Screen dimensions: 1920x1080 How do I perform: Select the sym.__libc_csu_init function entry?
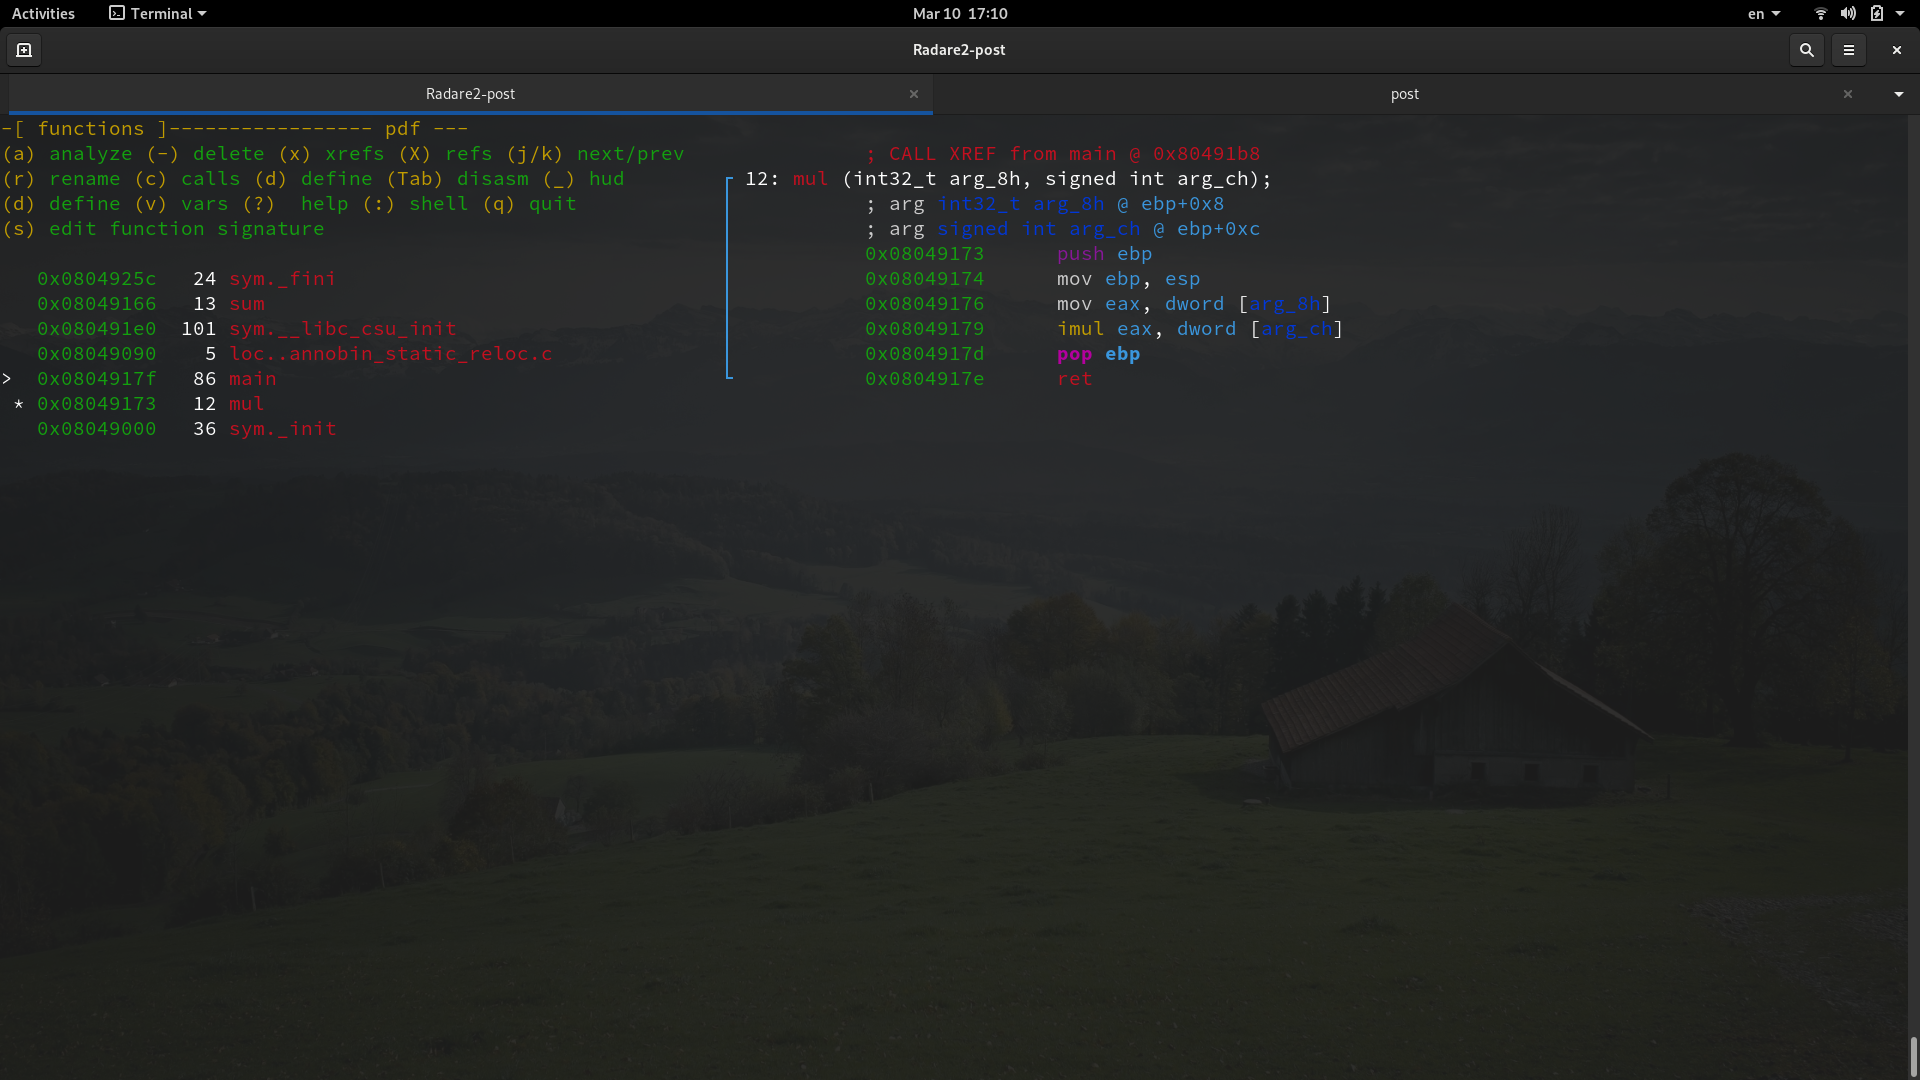pyautogui.click(x=342, y=328)
